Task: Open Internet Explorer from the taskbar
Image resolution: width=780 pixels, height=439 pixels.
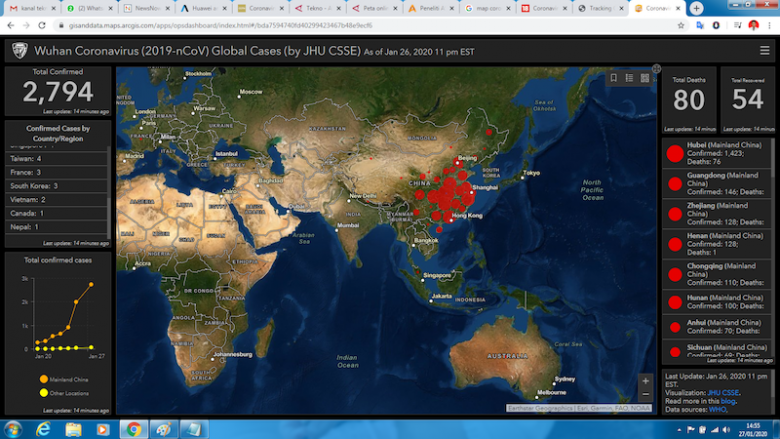Action: pyautogui.click(x=43, y=429)
